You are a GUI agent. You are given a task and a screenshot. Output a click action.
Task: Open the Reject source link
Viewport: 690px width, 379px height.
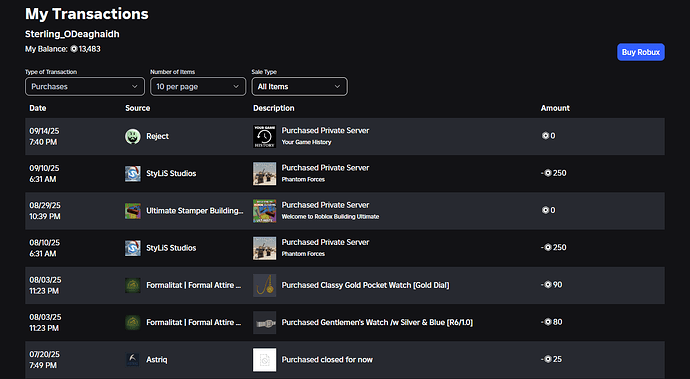(158, 136)
